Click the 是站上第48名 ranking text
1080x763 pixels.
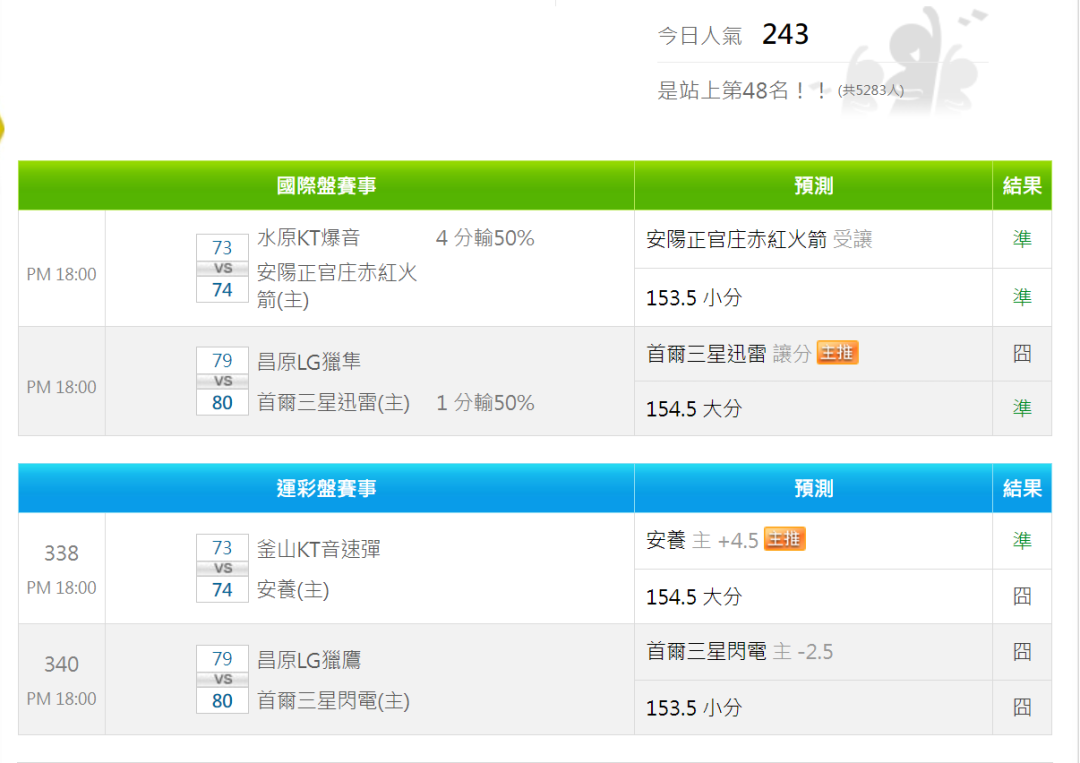coord(742,90)
